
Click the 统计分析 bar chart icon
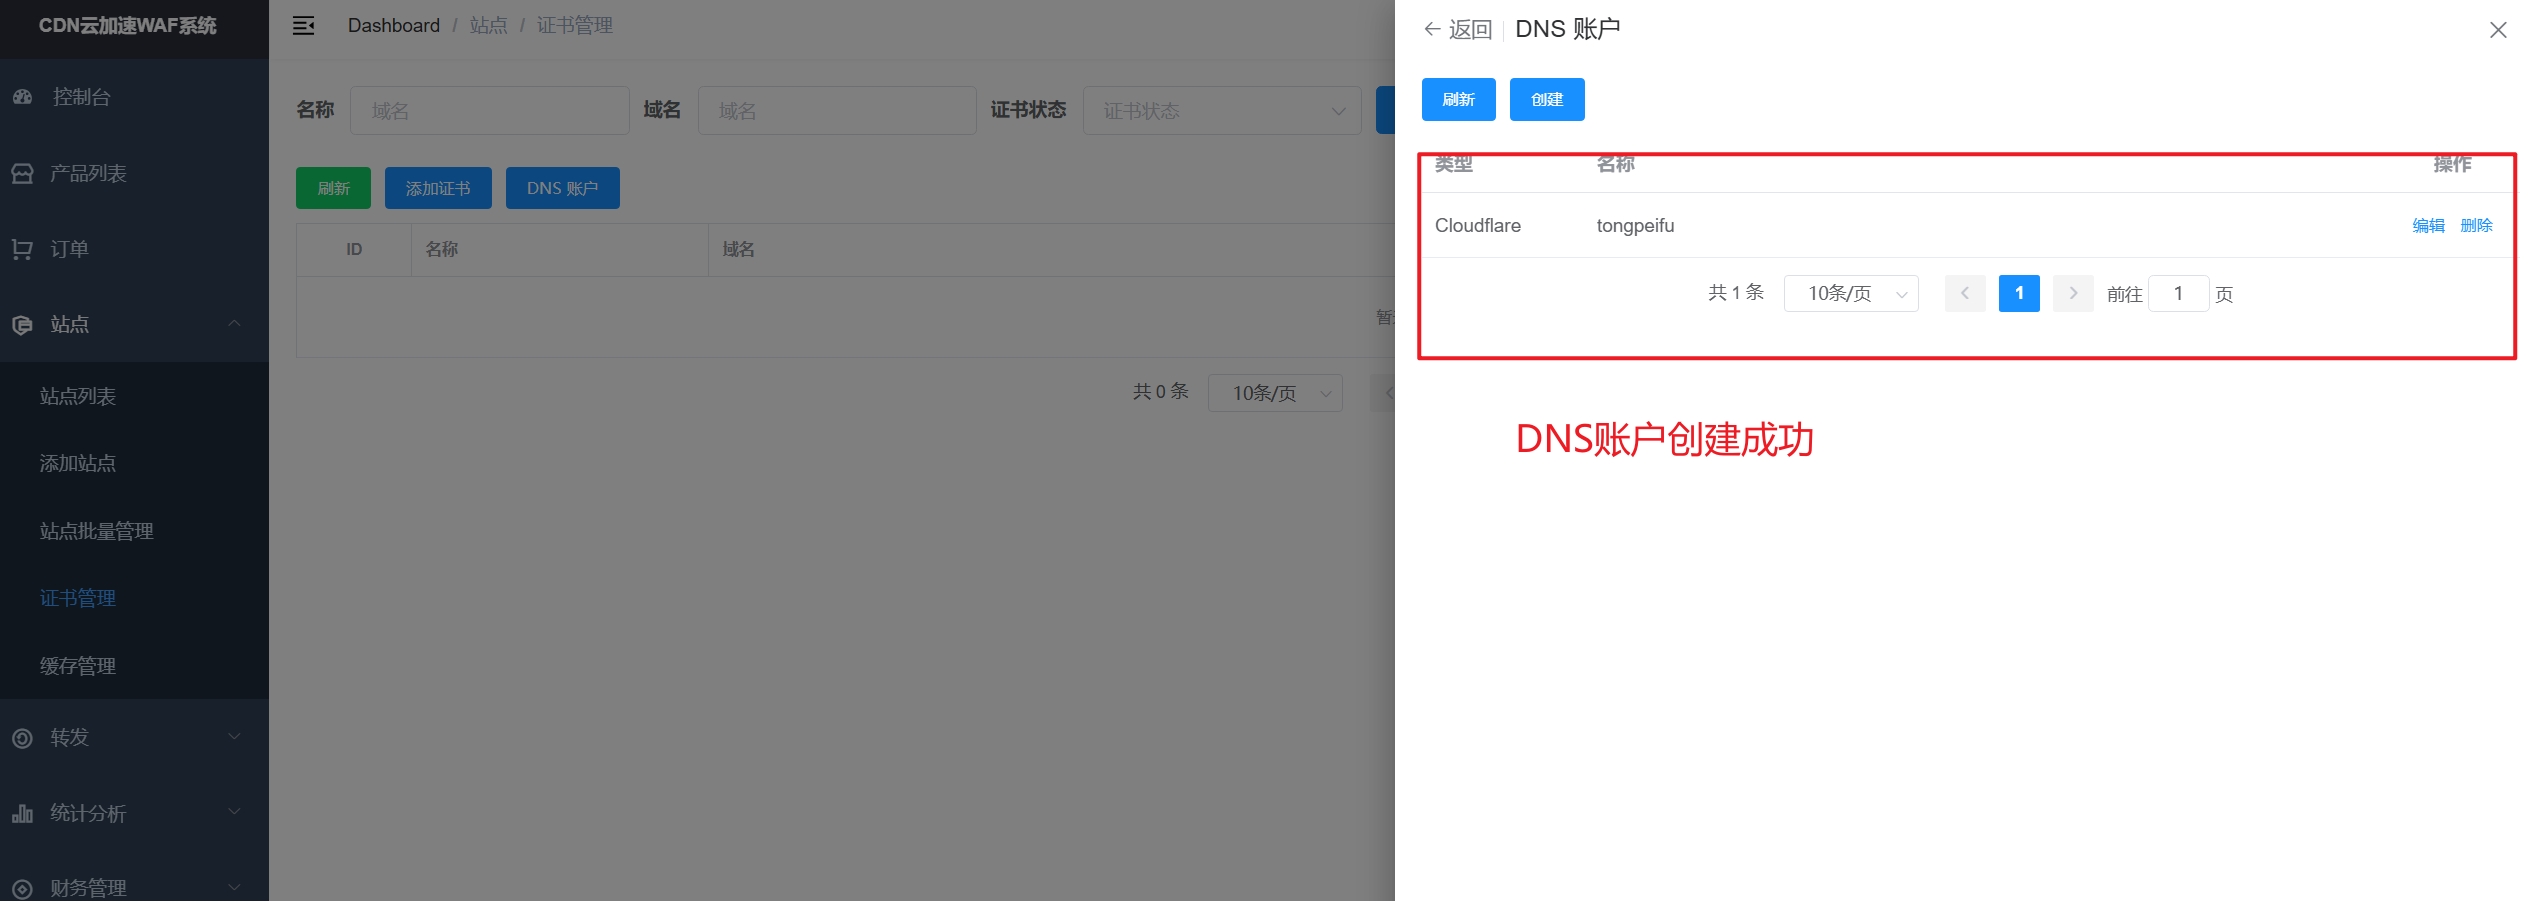click(x=23, y=813)
